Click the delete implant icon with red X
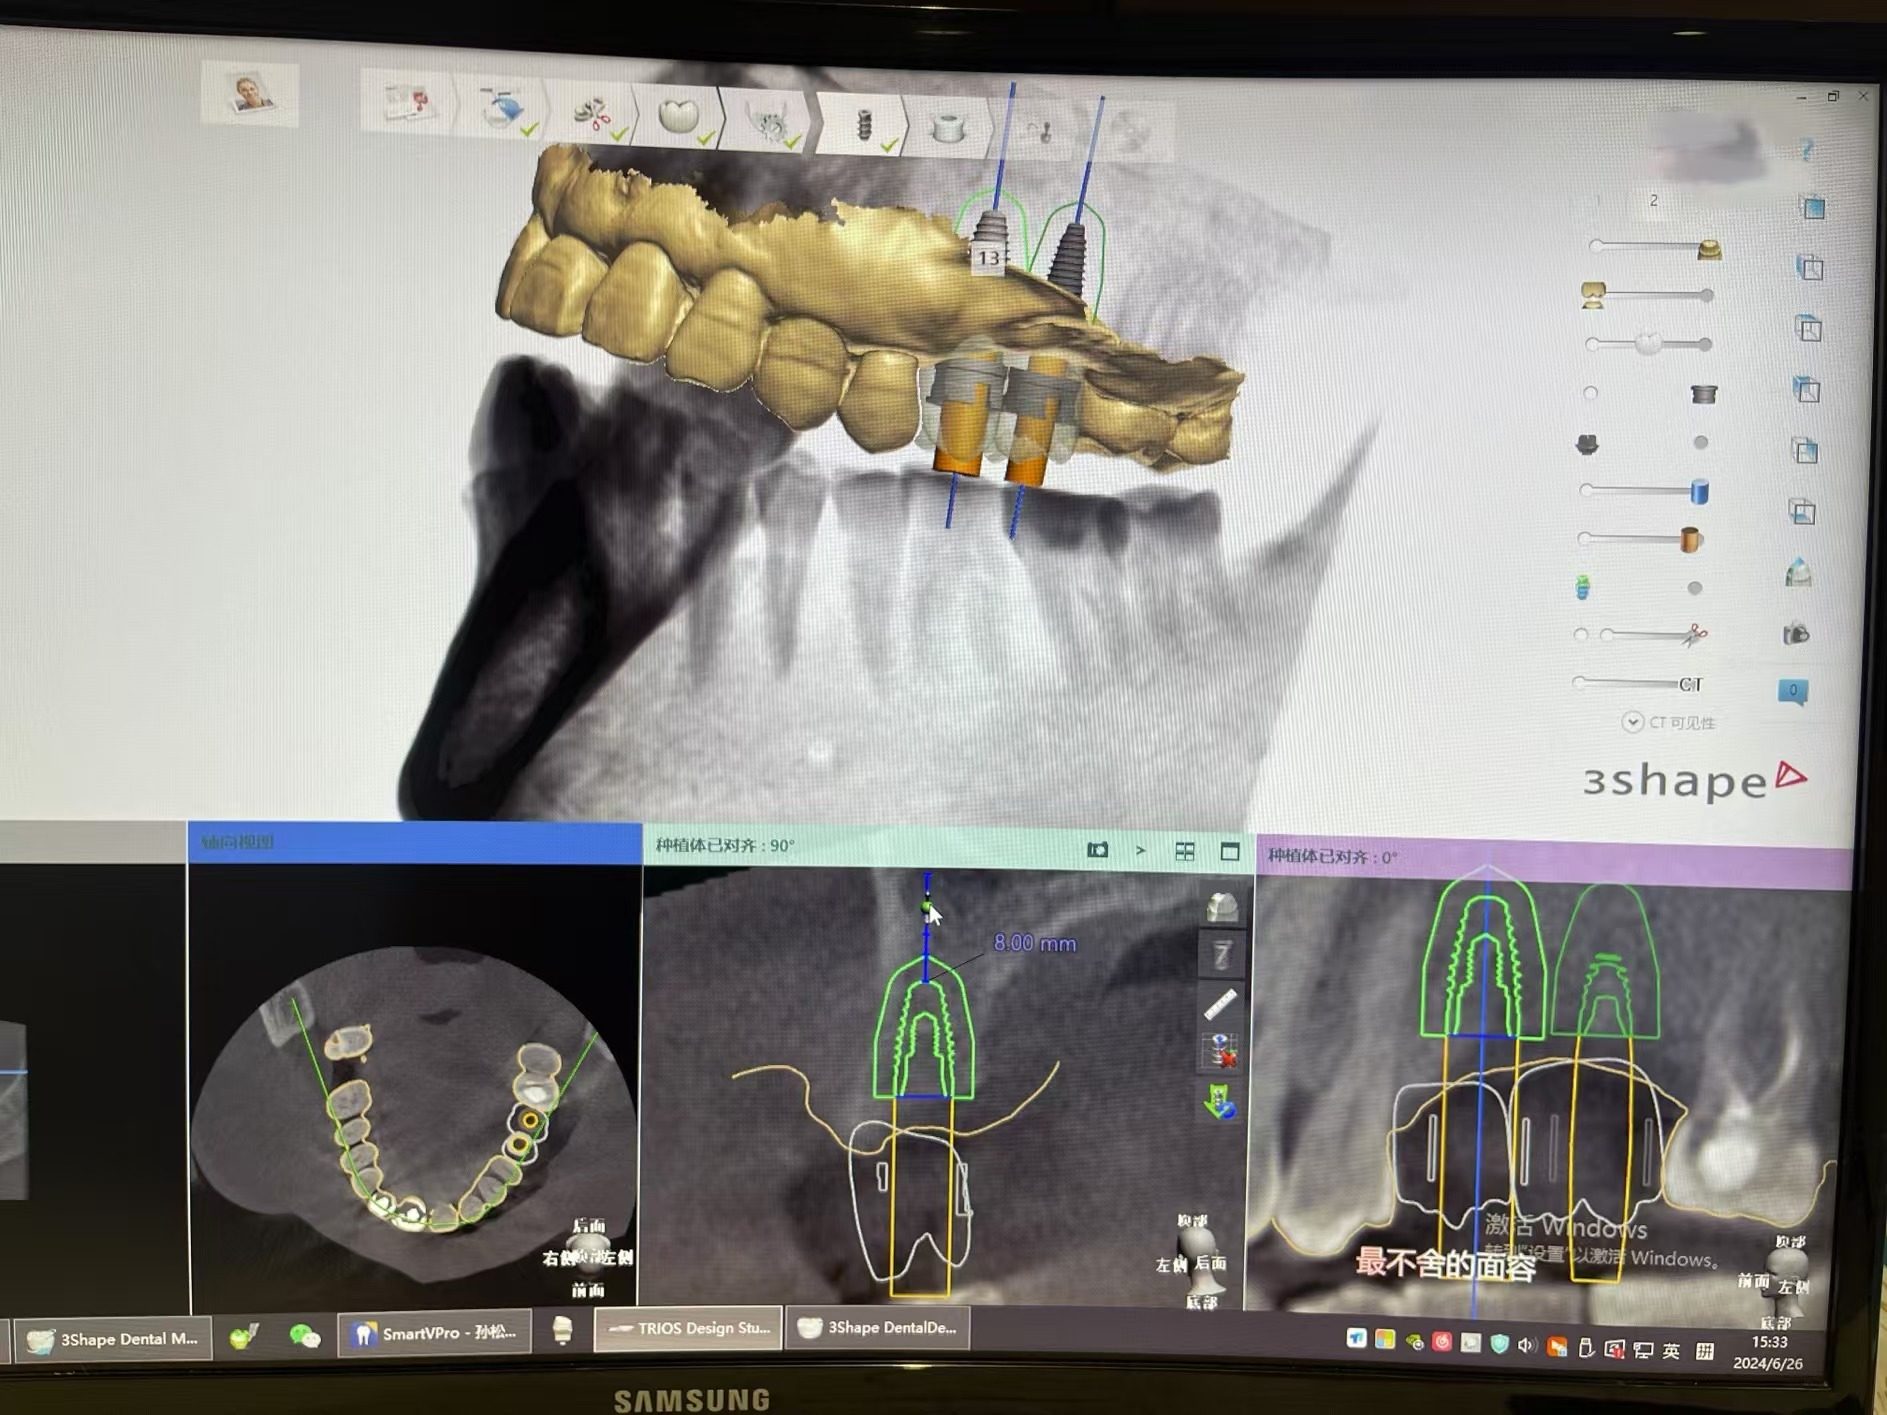This screenshot has width=1887, height=1415. click(1221, 1052)
